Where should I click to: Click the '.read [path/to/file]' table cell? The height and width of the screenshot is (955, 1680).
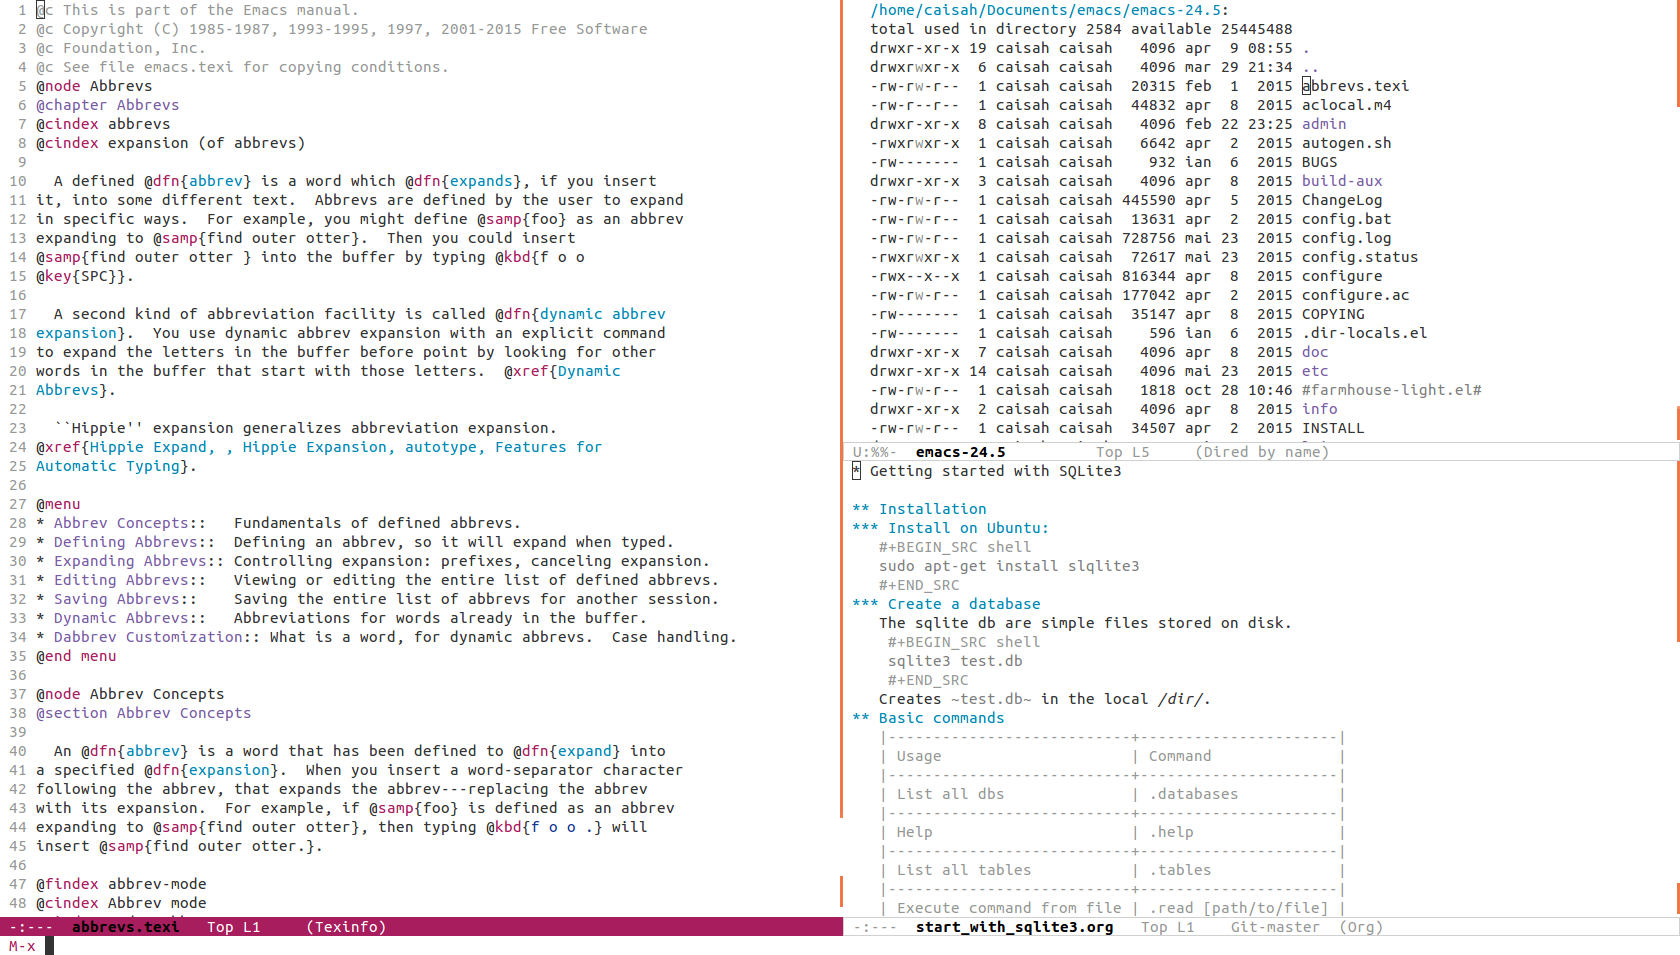click(x=1238, y=908)
